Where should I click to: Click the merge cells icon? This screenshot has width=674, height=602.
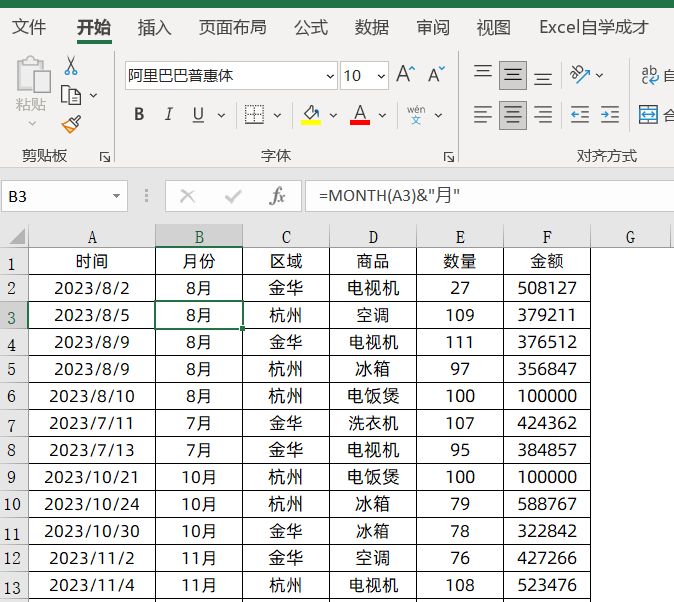648,114
